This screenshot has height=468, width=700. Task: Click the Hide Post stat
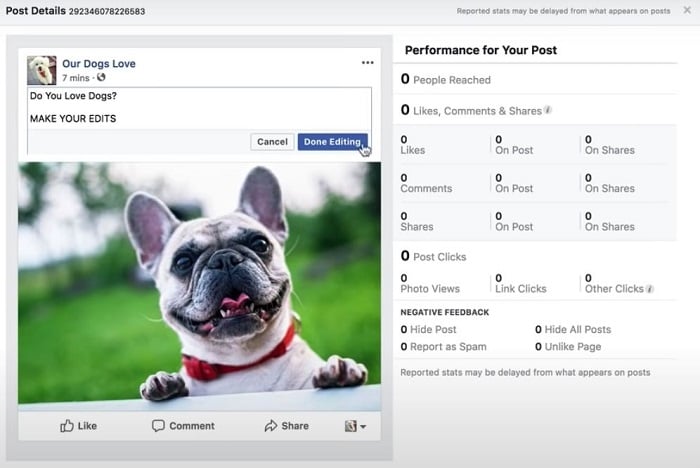pyautogui.click(x=429, y=330)
